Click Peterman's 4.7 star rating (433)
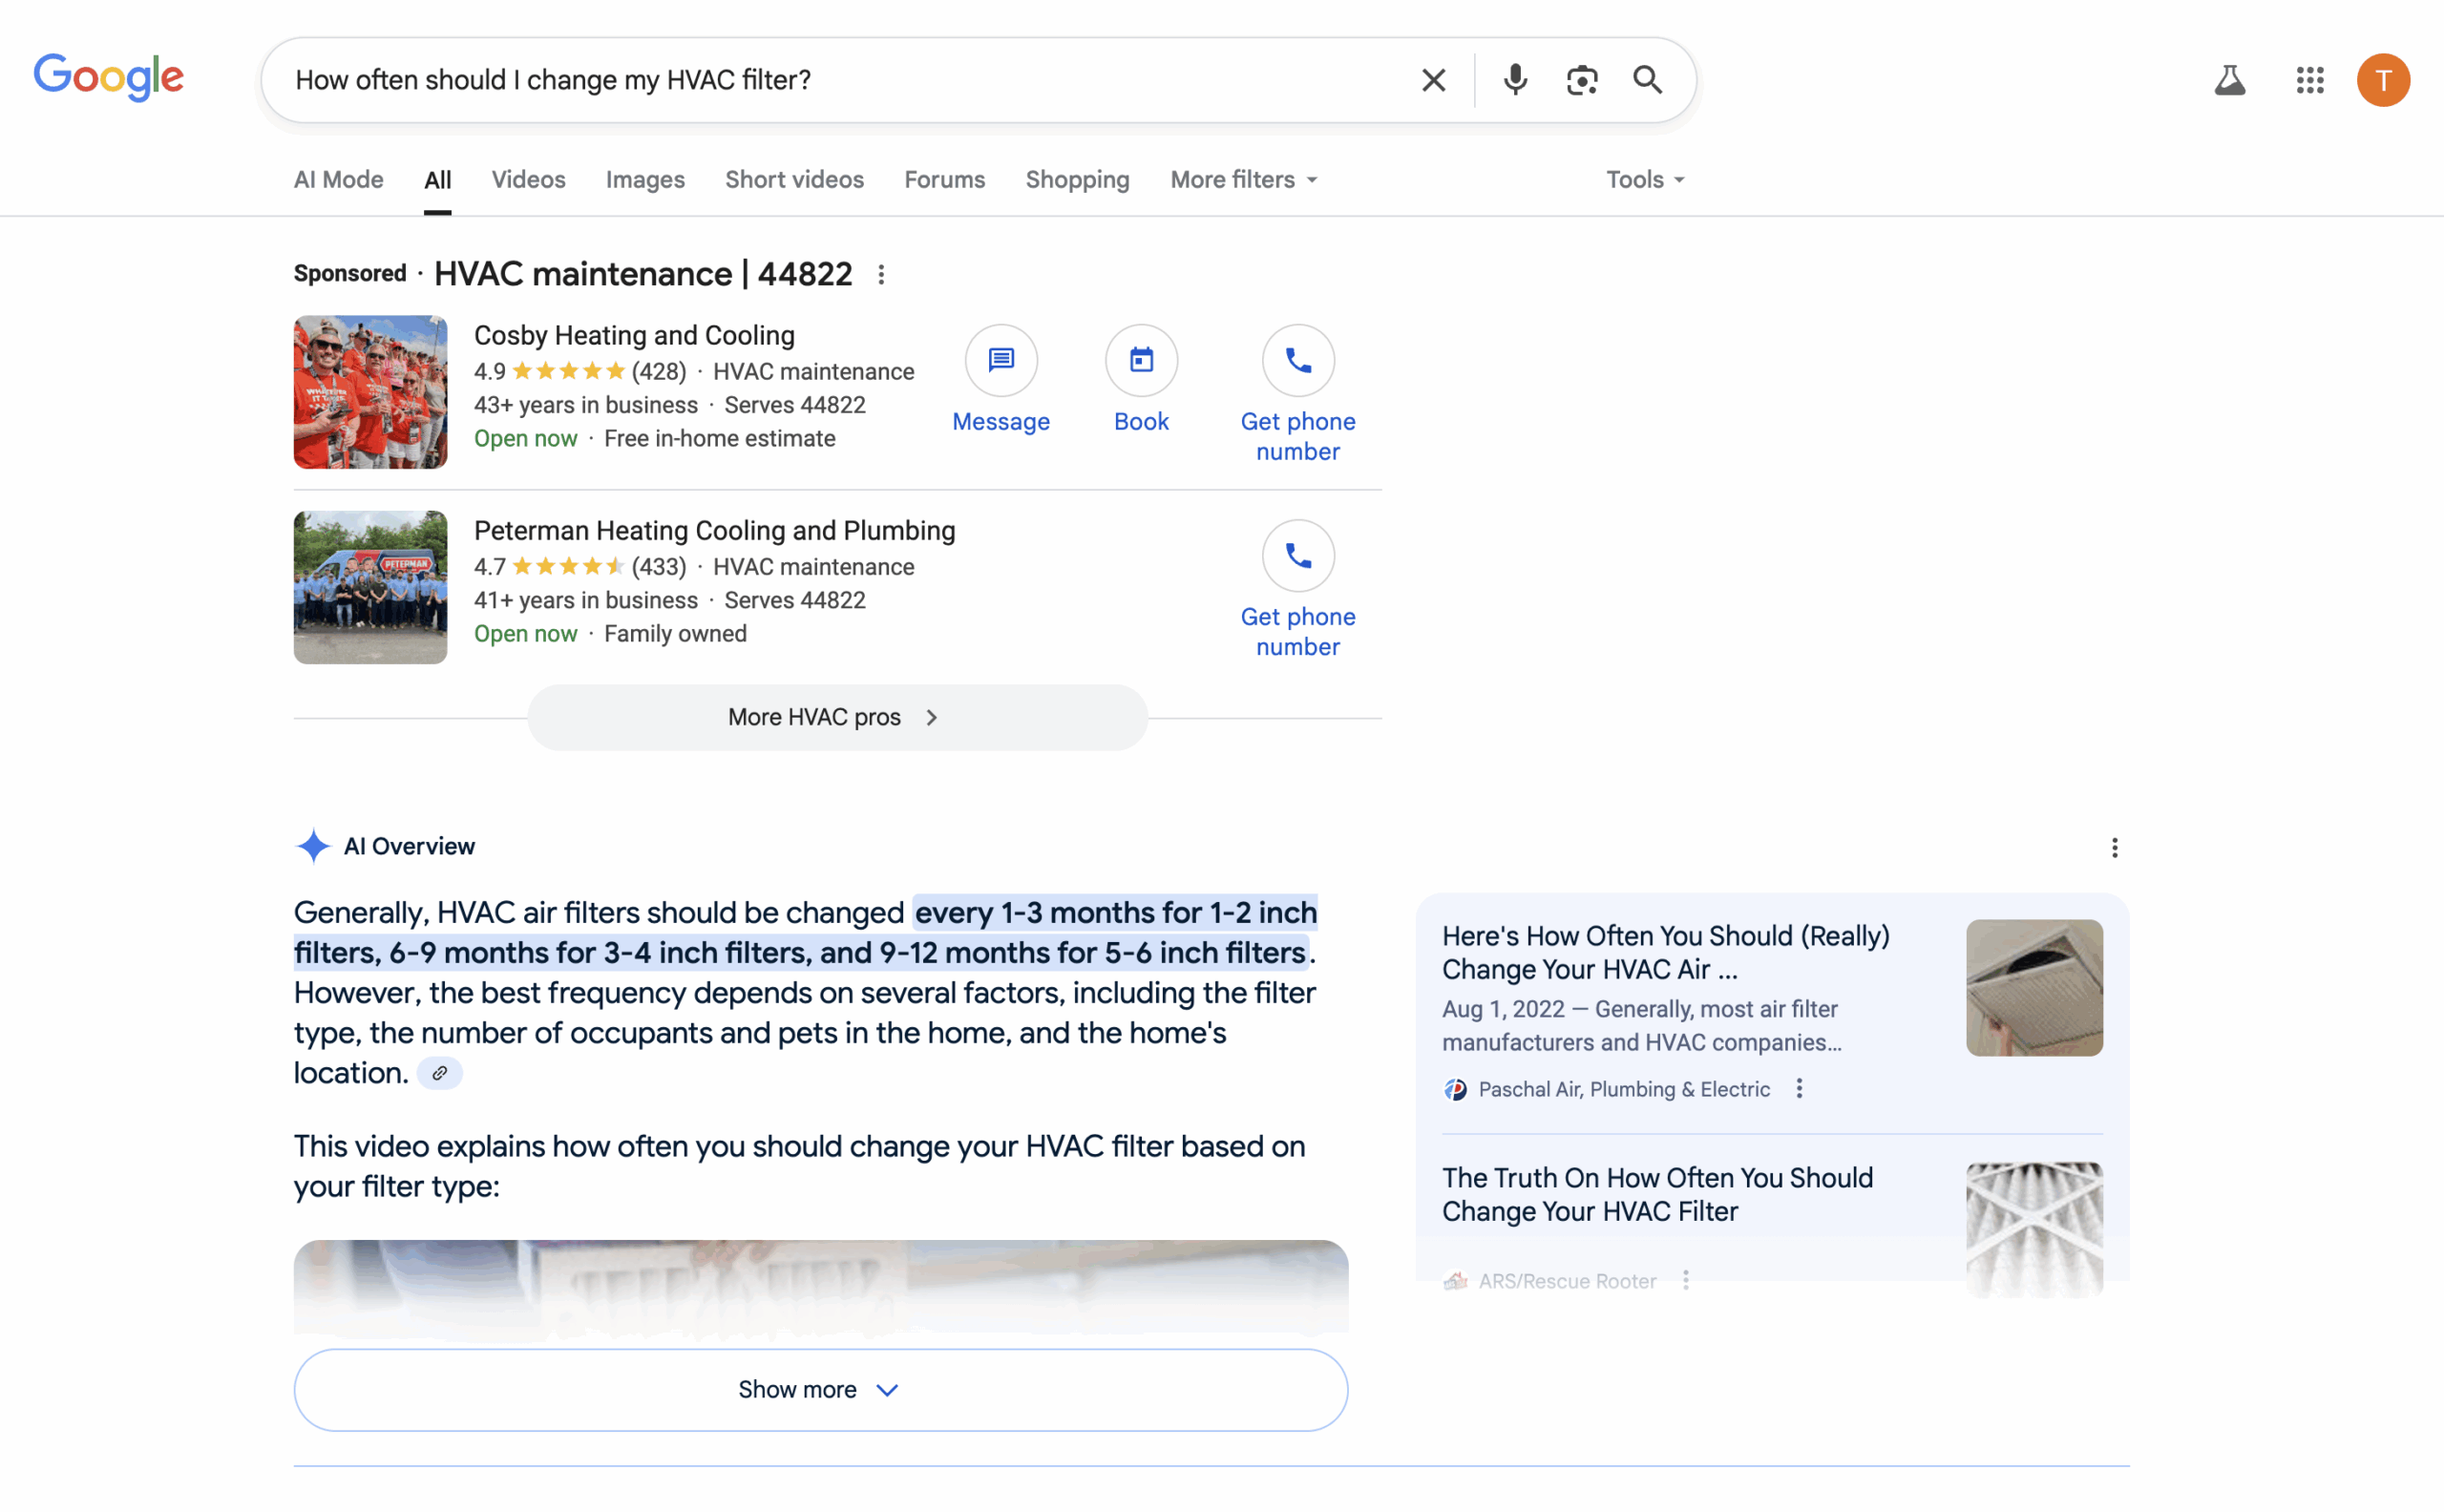The image size is (2444, 1512). (x=580, y=567)
